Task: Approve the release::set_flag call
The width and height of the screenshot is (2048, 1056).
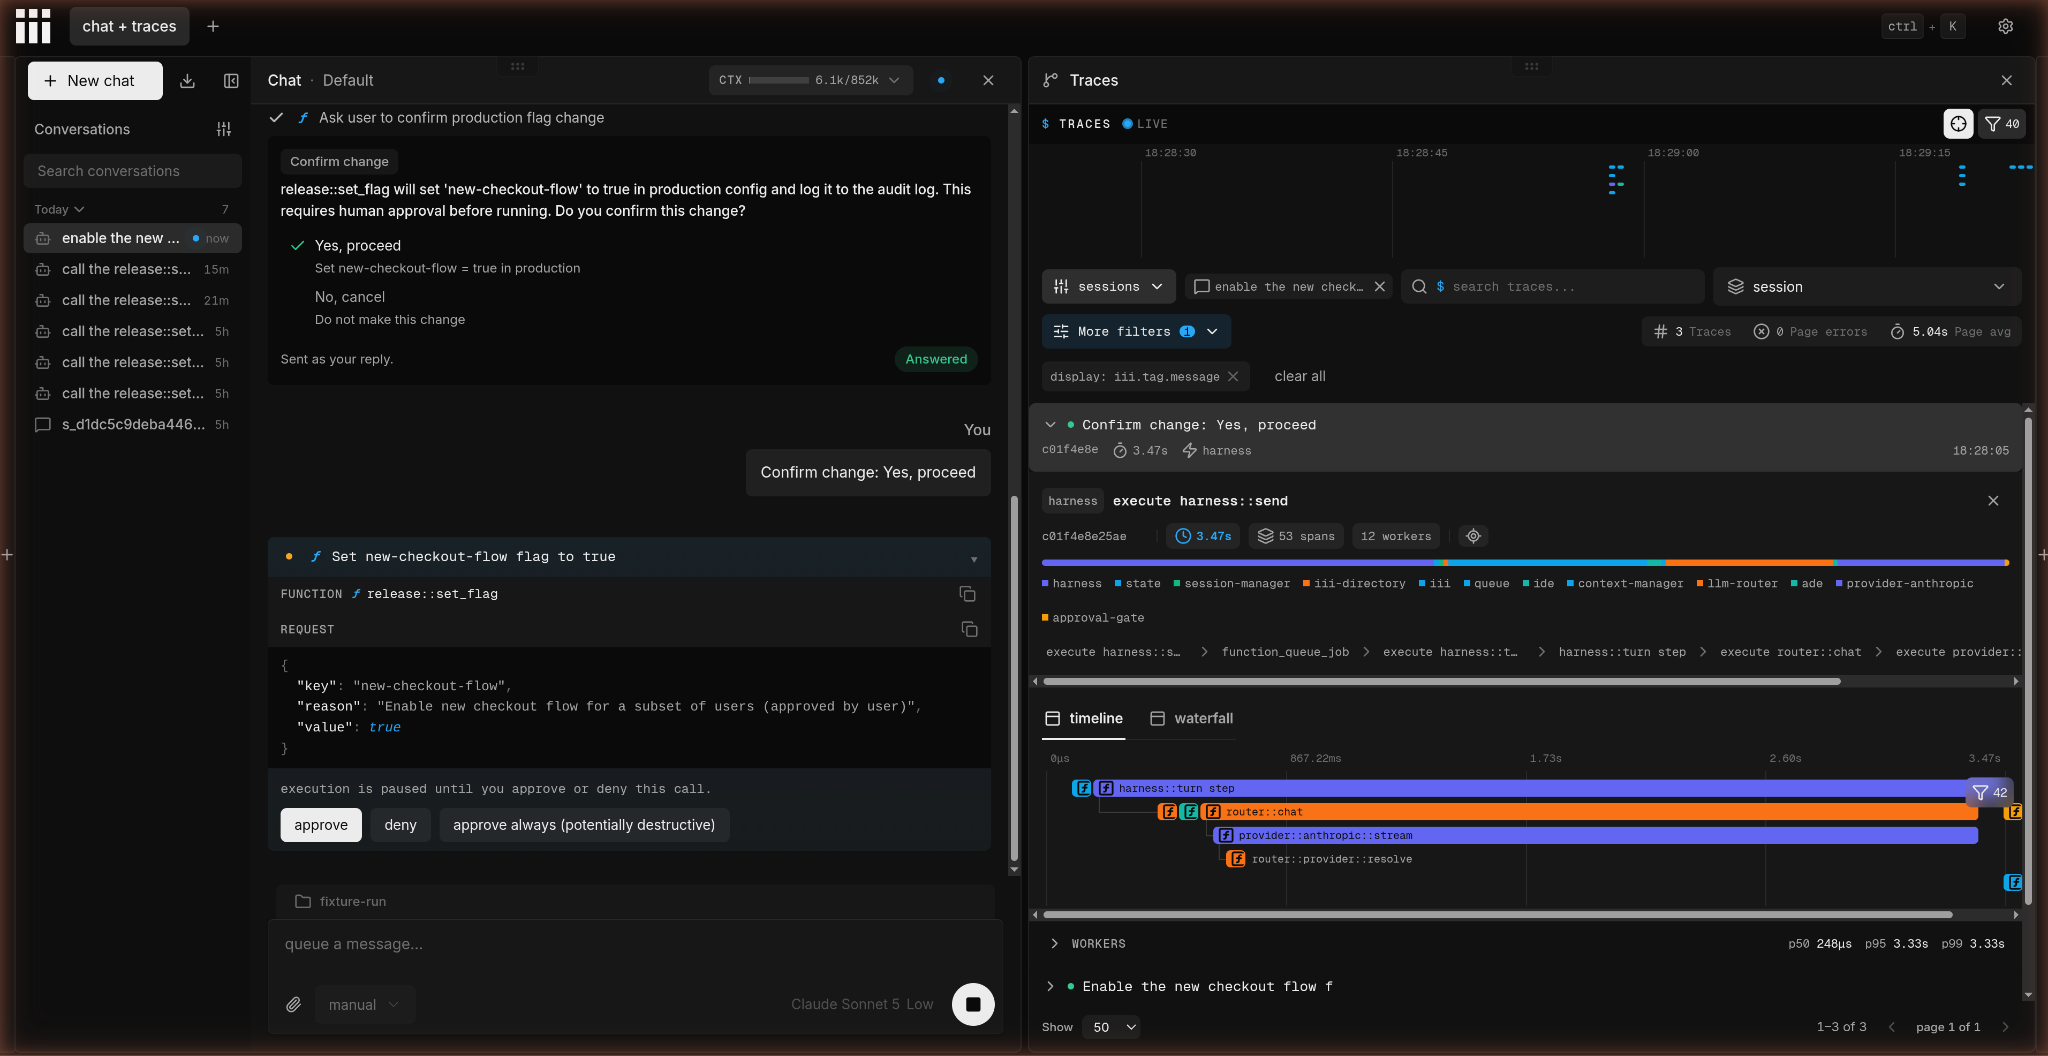Action: (321, 825)
